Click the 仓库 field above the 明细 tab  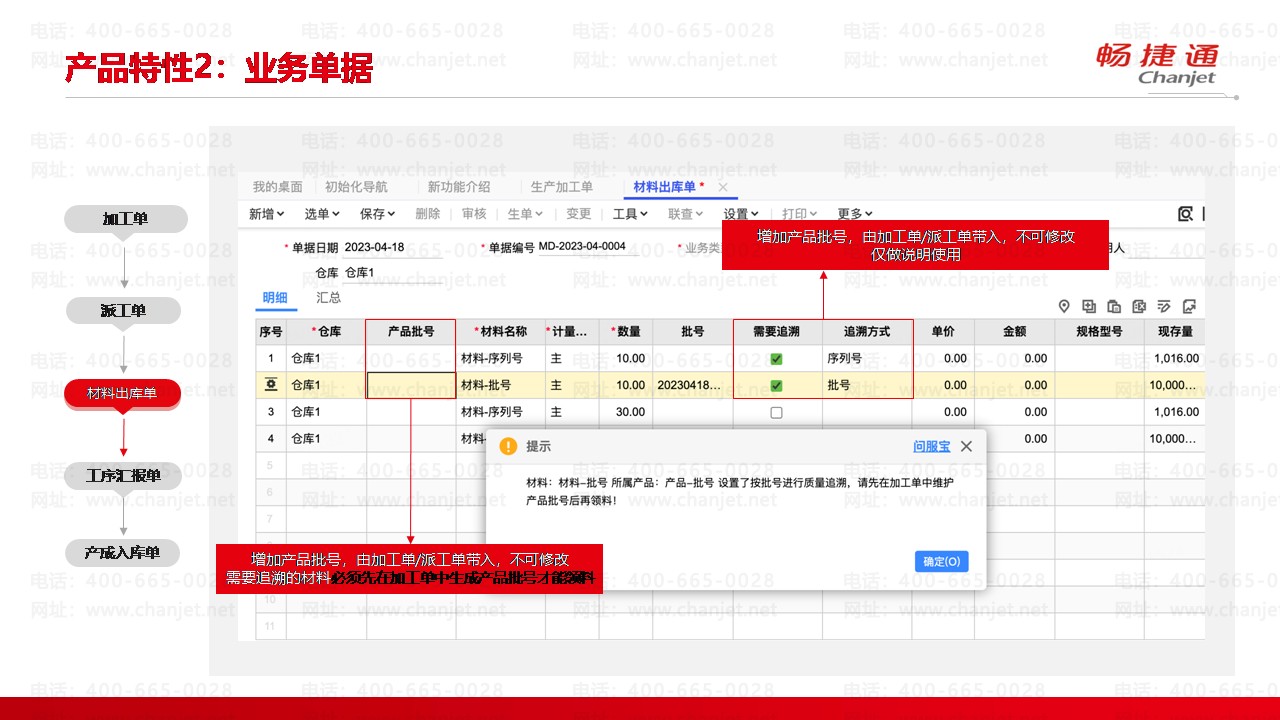[x=393, y=273]
